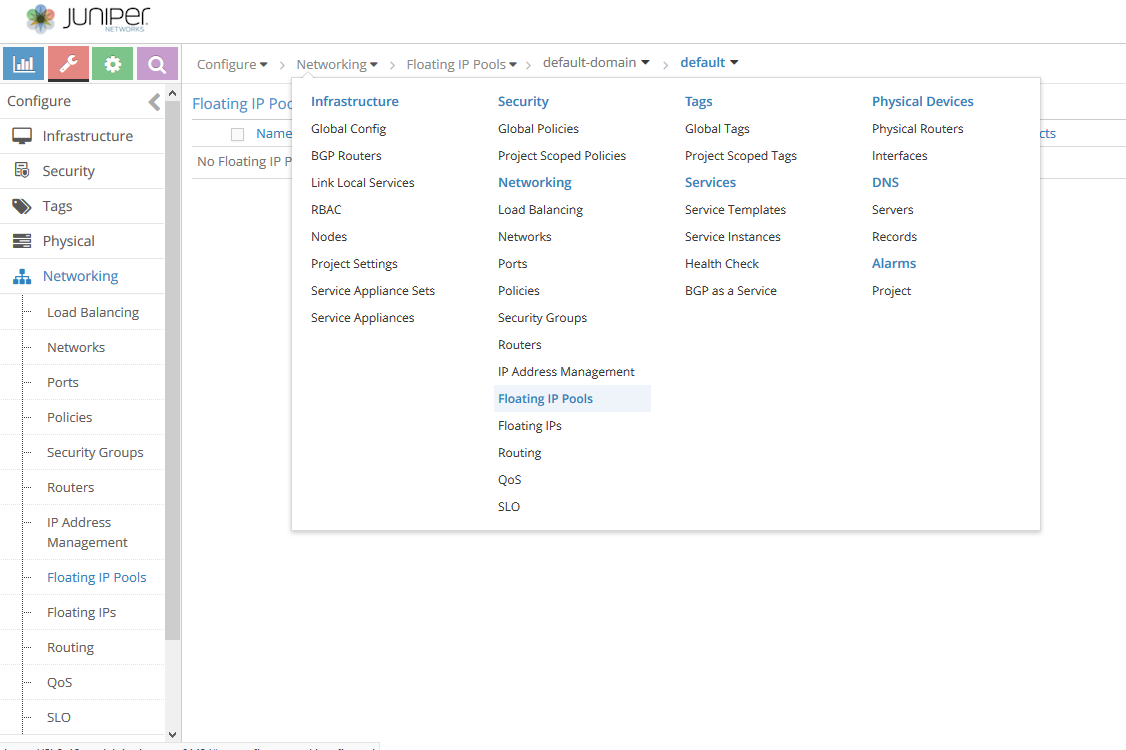This screenshot has height=750, width=1126.
Task: Select IP Address Management in the sidebar tree
Action: coord(88,532)
